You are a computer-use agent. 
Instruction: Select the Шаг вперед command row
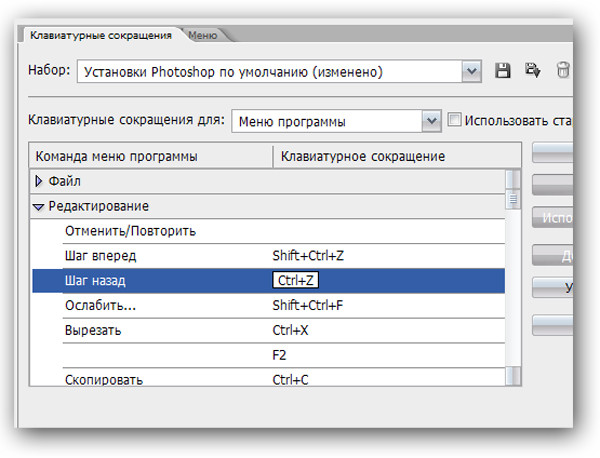pos(284,256)
